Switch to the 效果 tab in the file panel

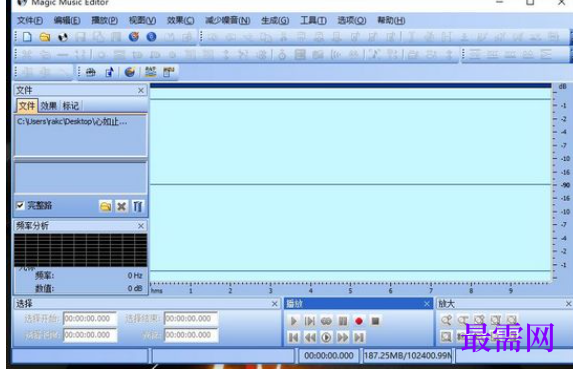click(x=49, y=106)
